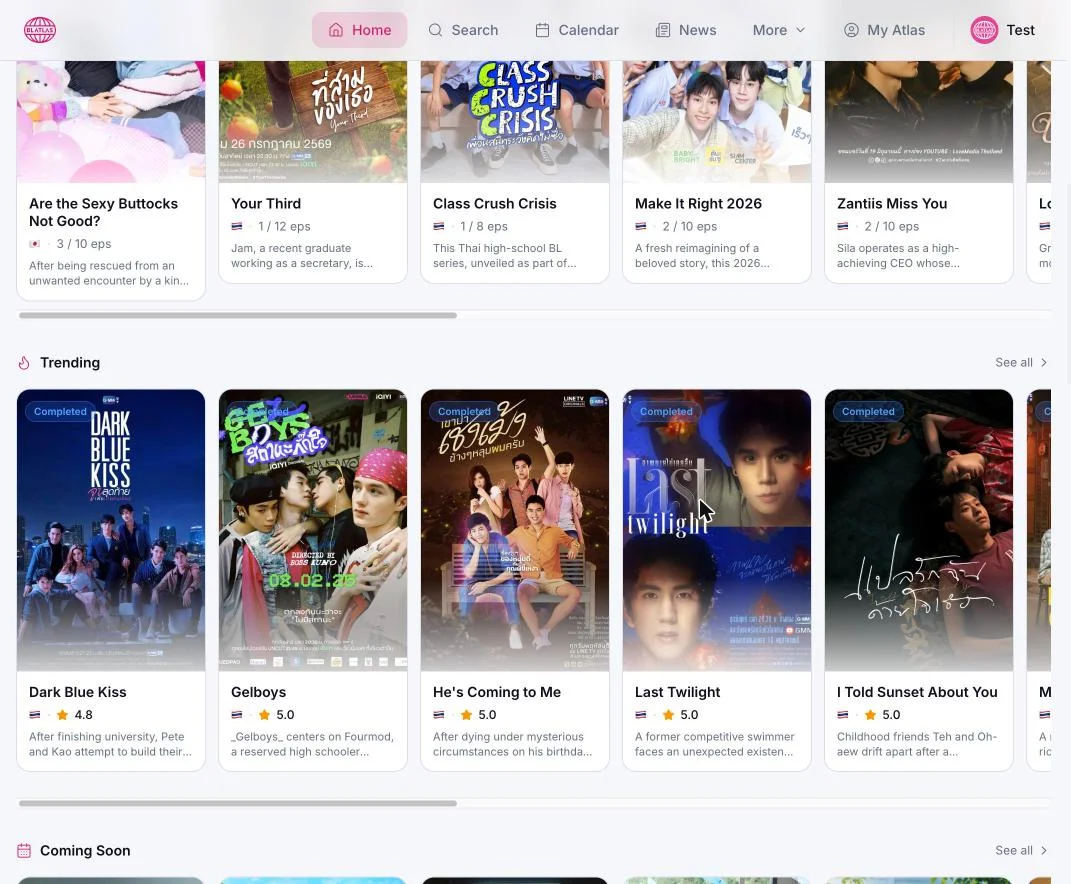Image resolution: width=1071 pixels, height=884 pixels.
Task: Click See all for Coming Soon
Action: 1014,851
